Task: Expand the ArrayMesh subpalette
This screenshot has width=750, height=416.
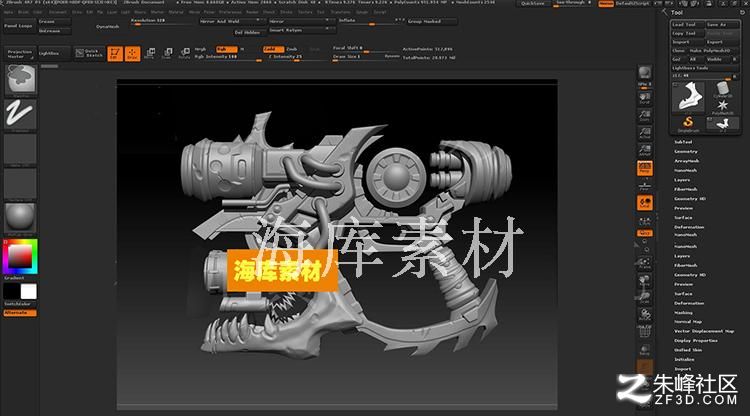Action: (x=686, y=161)
